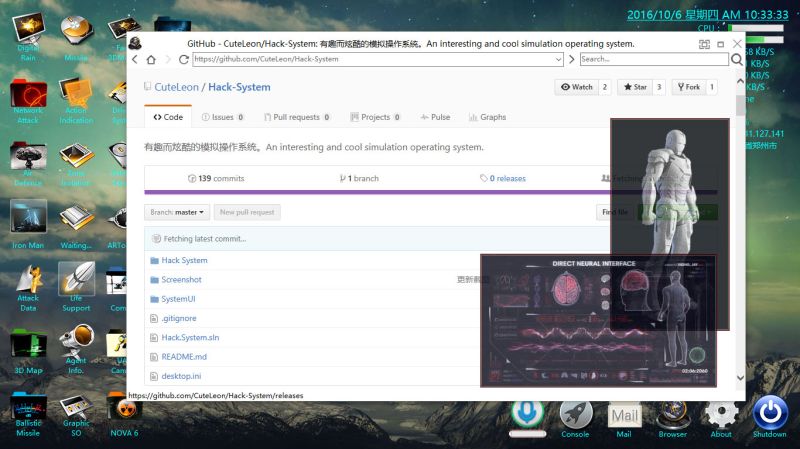The width and height of the screenshot is (800, 449).
Task: Click the microphone dock icon
Action: 528,413
